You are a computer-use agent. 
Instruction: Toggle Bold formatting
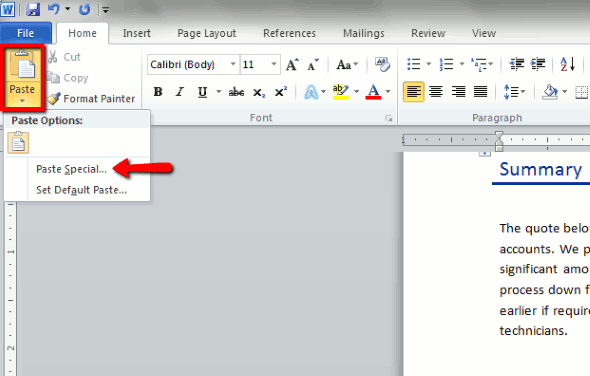coord(158,92)
